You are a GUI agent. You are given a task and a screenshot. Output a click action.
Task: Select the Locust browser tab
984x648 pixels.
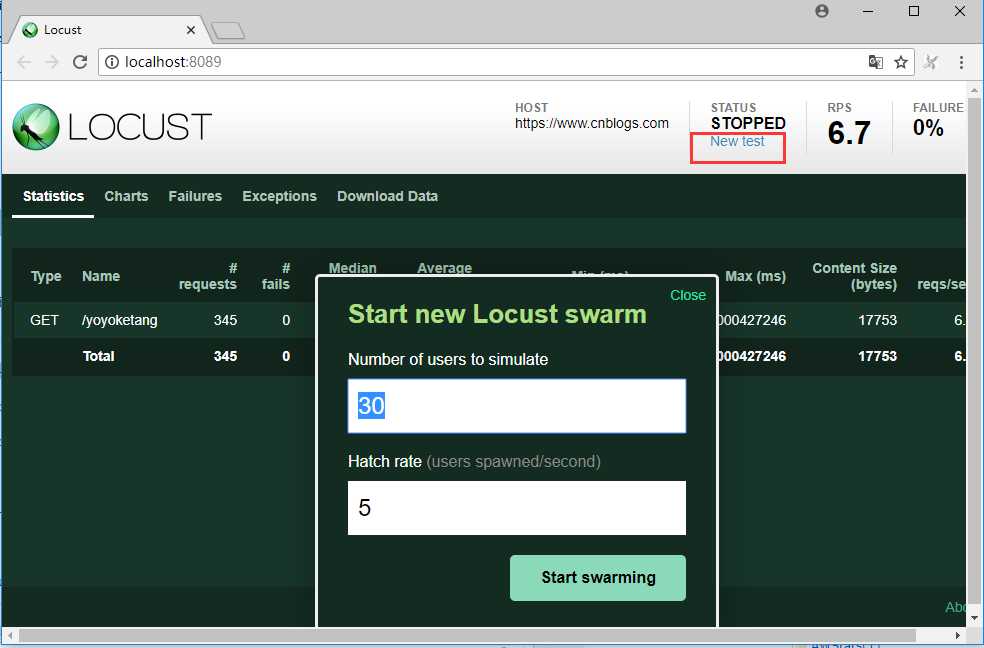tap(110, 30)
